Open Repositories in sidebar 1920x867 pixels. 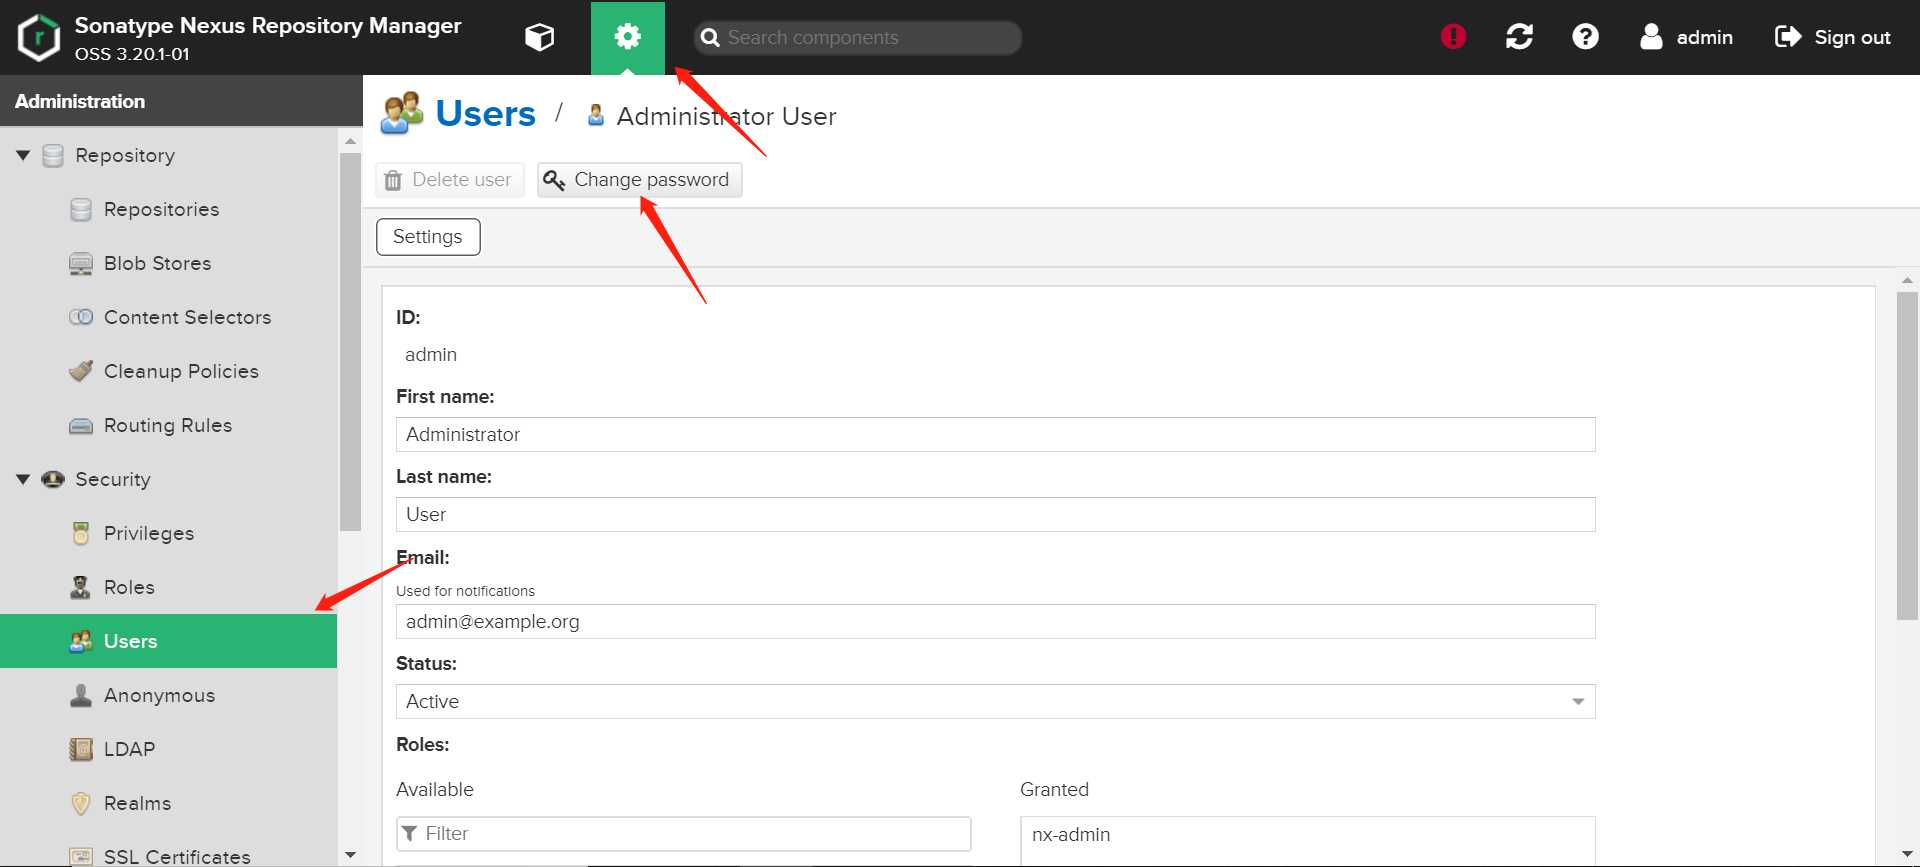161,209
